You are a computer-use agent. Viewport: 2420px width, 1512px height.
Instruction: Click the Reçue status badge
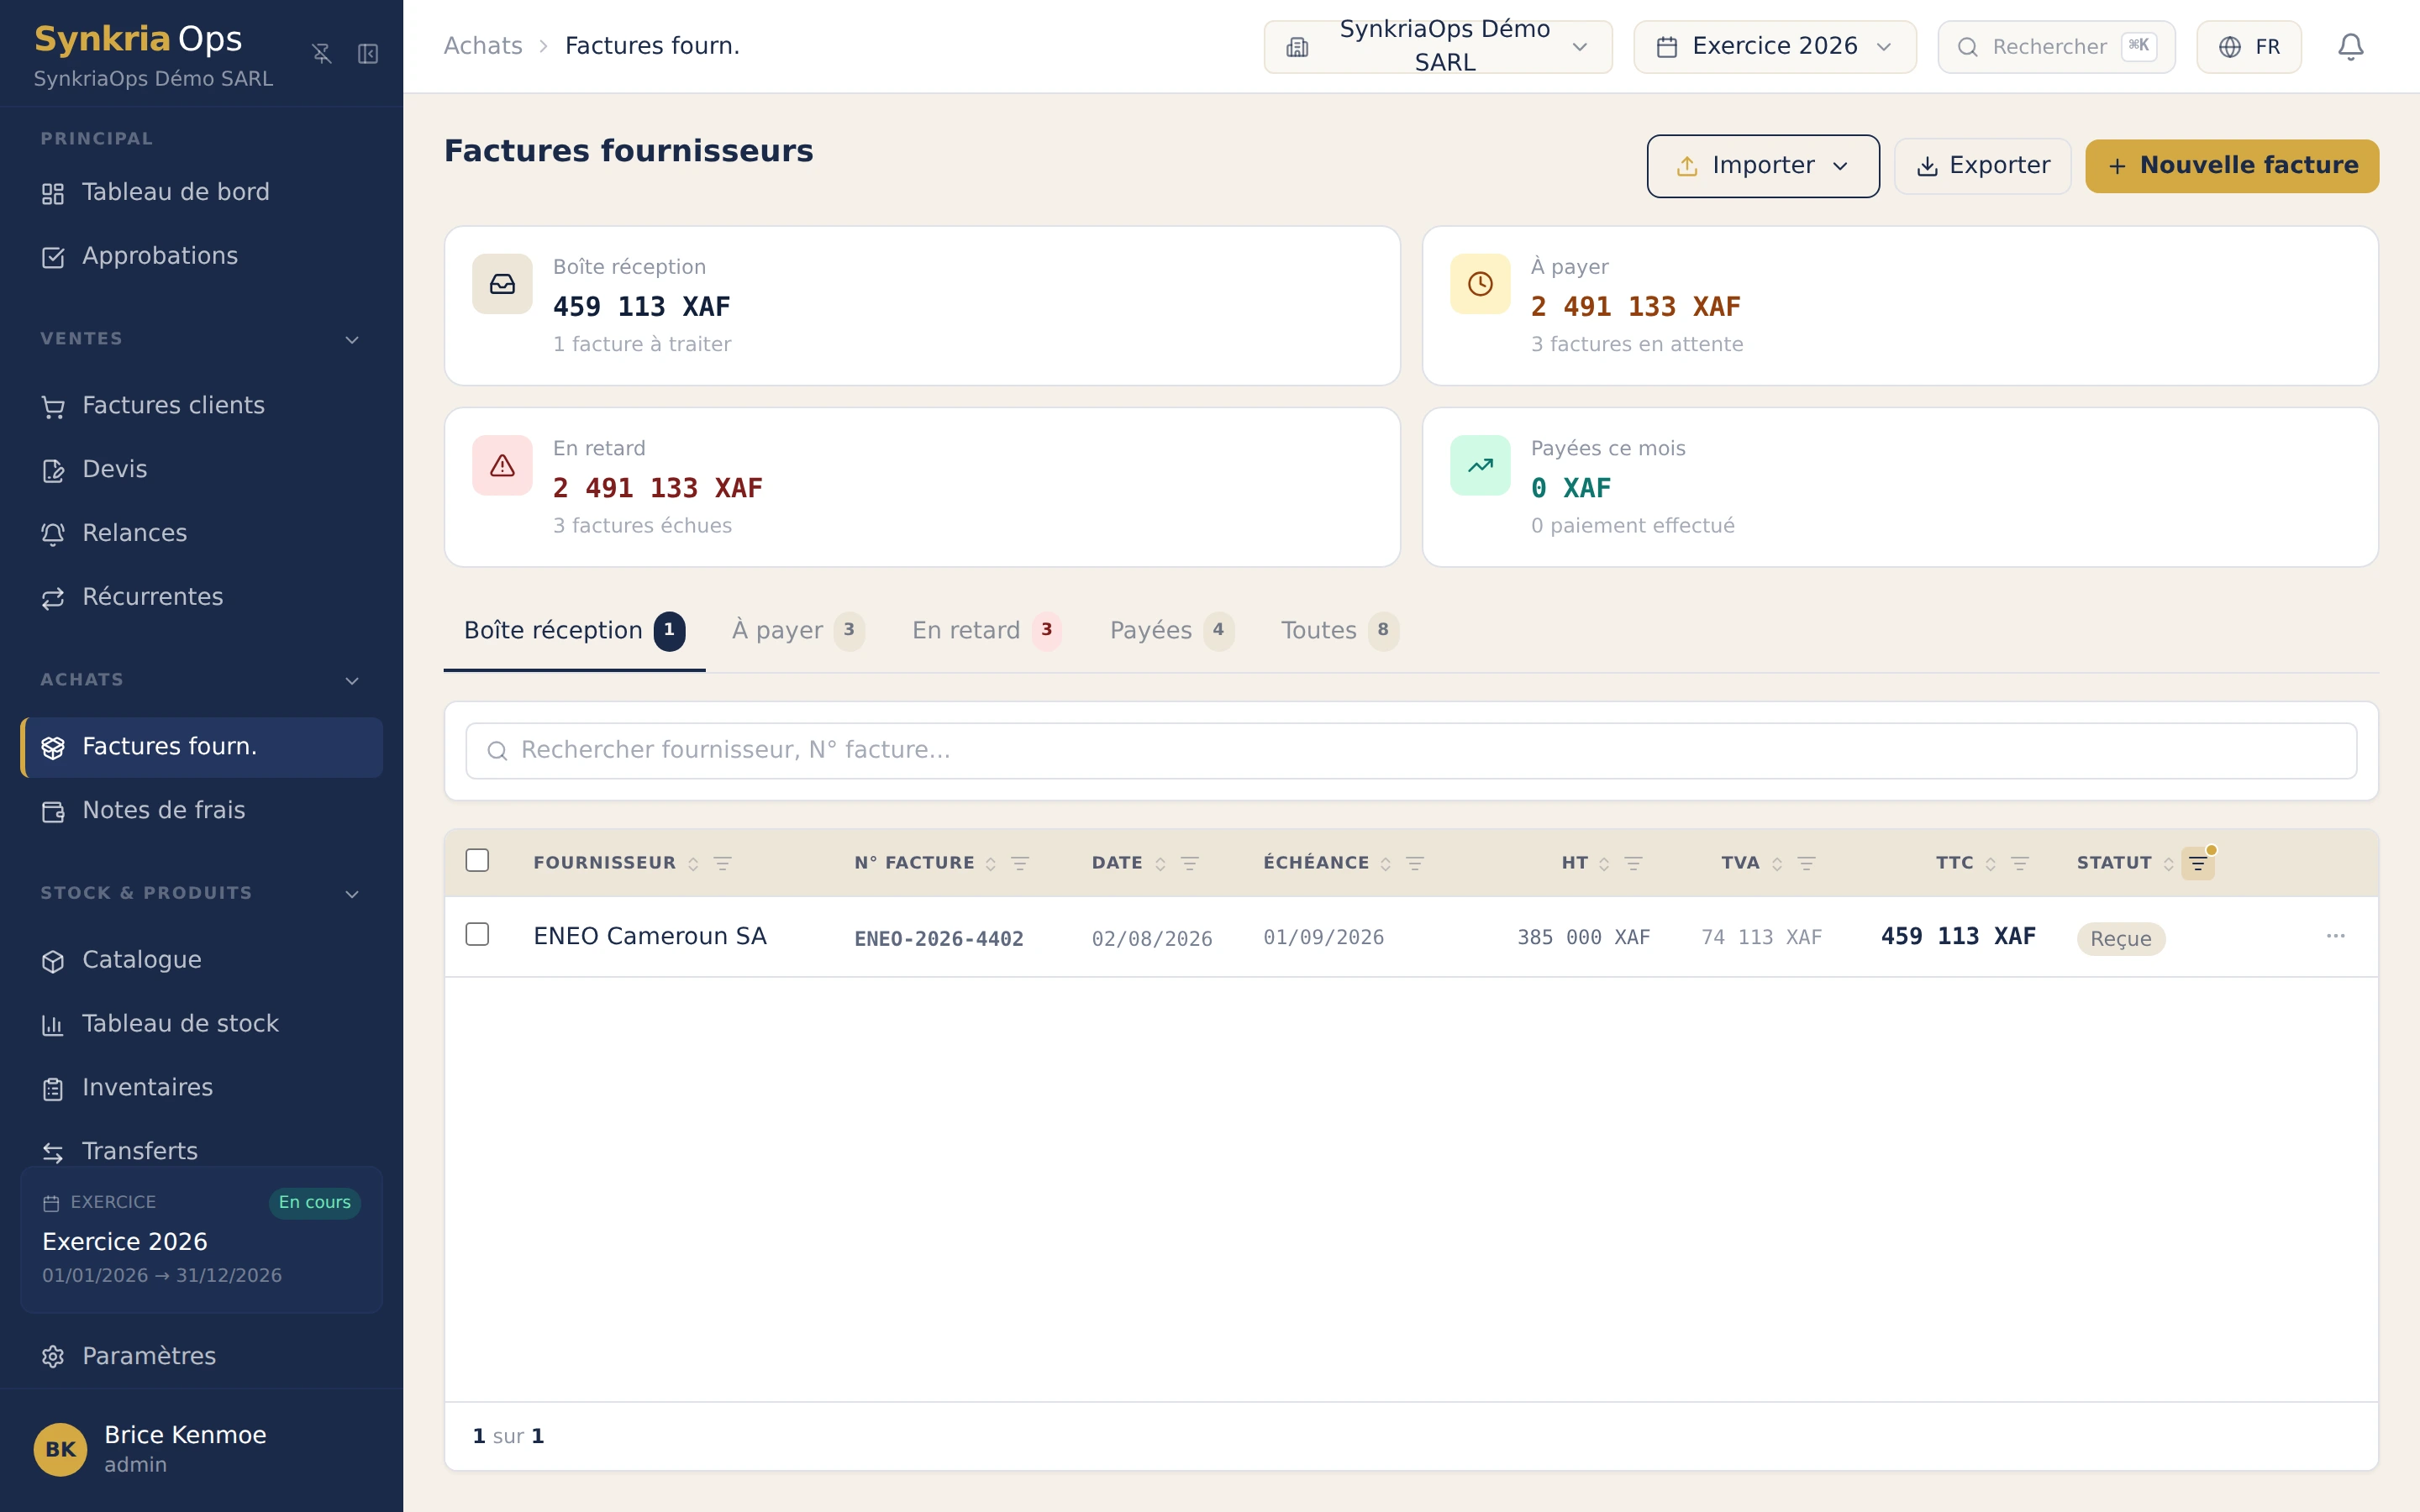pos(2120,939)
